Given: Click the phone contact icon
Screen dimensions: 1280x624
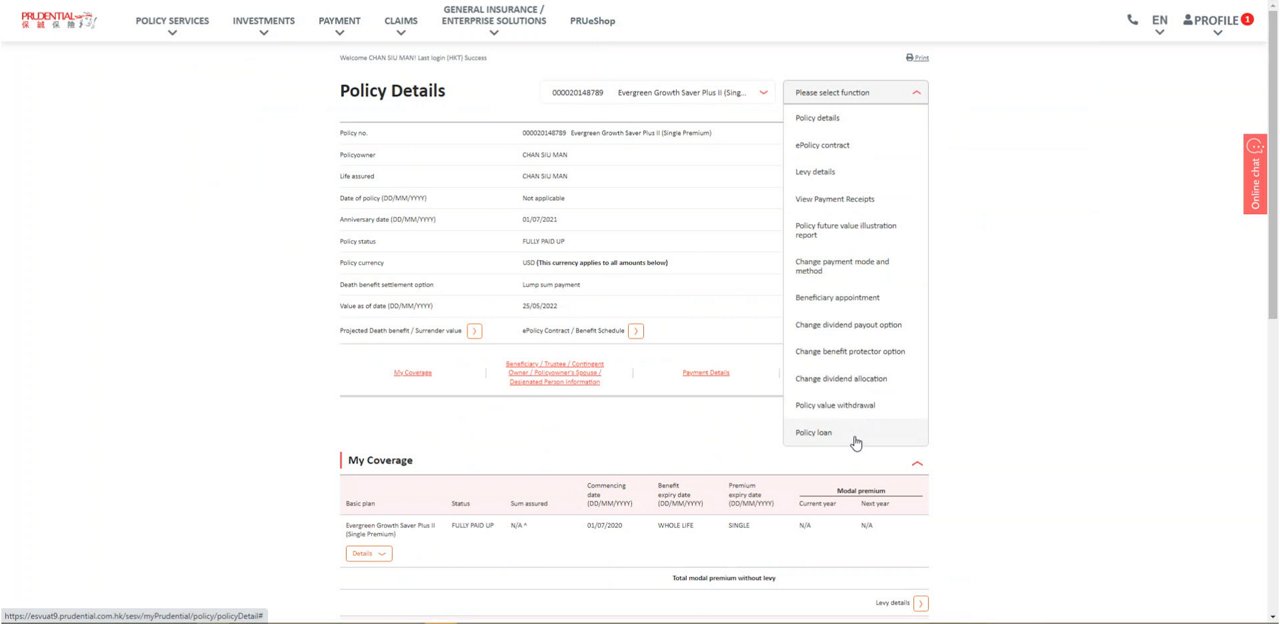Looking at the screenshot, I should coord(1132,20).
